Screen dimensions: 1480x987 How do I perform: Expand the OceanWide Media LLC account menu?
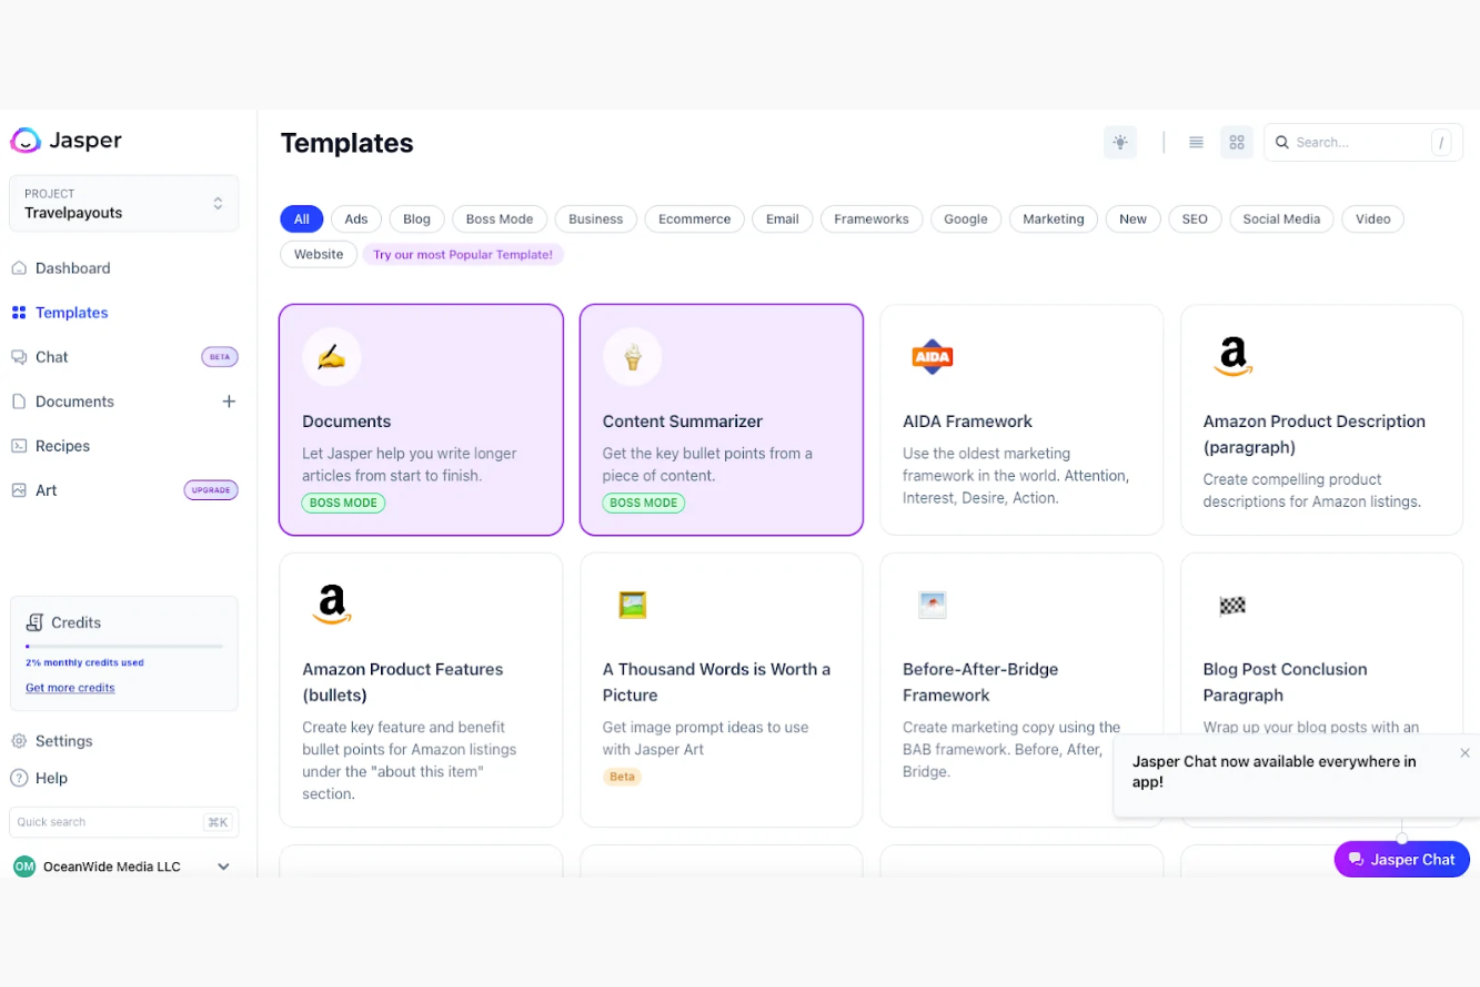point(223,866)
